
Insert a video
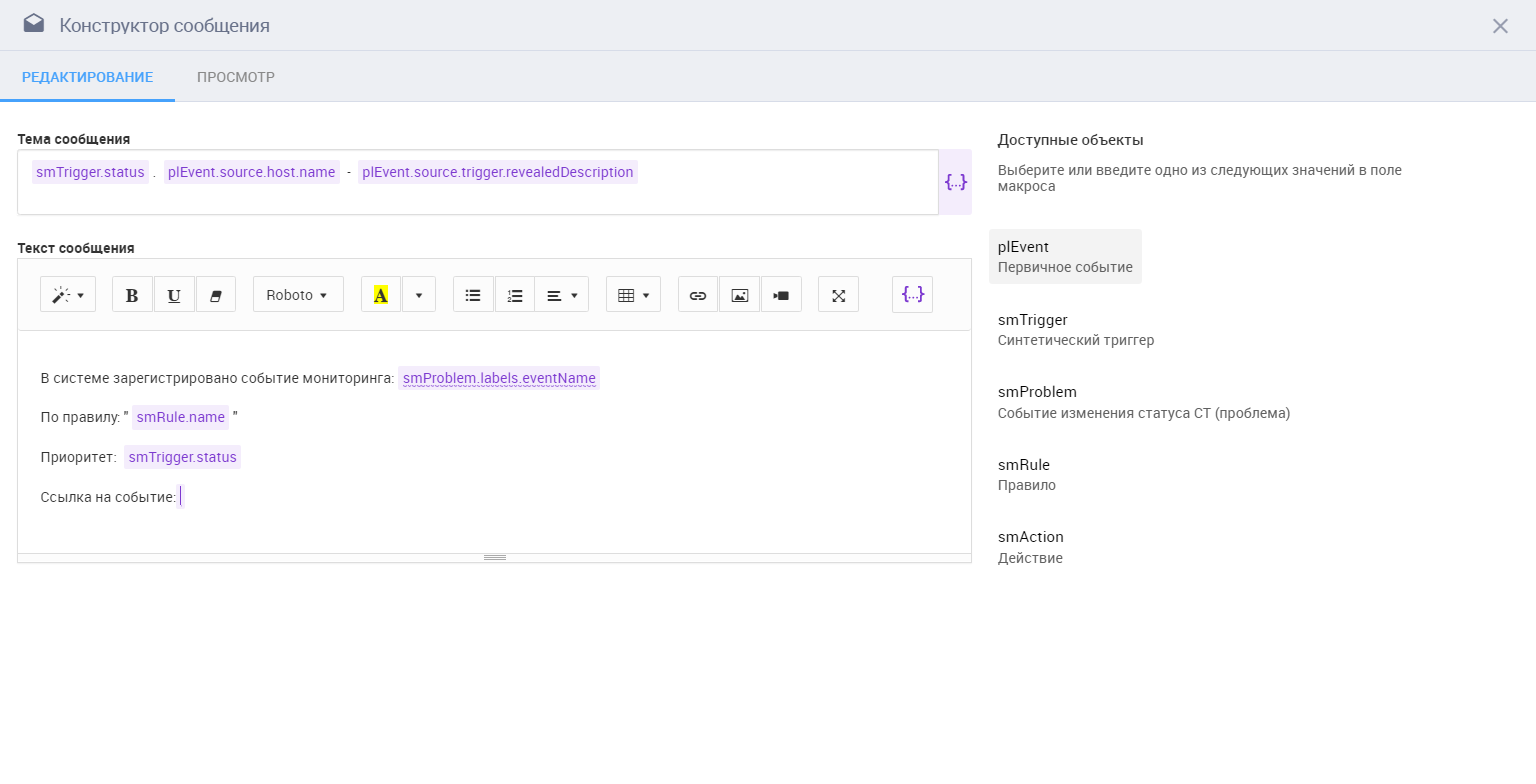781,295
